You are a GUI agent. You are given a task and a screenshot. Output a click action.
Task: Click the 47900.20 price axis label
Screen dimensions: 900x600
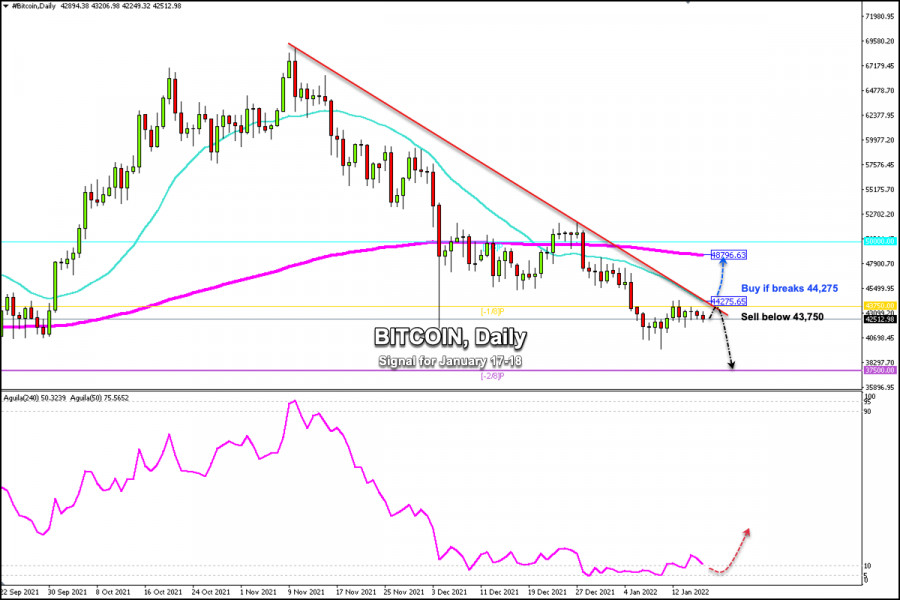tap(879, 264)
